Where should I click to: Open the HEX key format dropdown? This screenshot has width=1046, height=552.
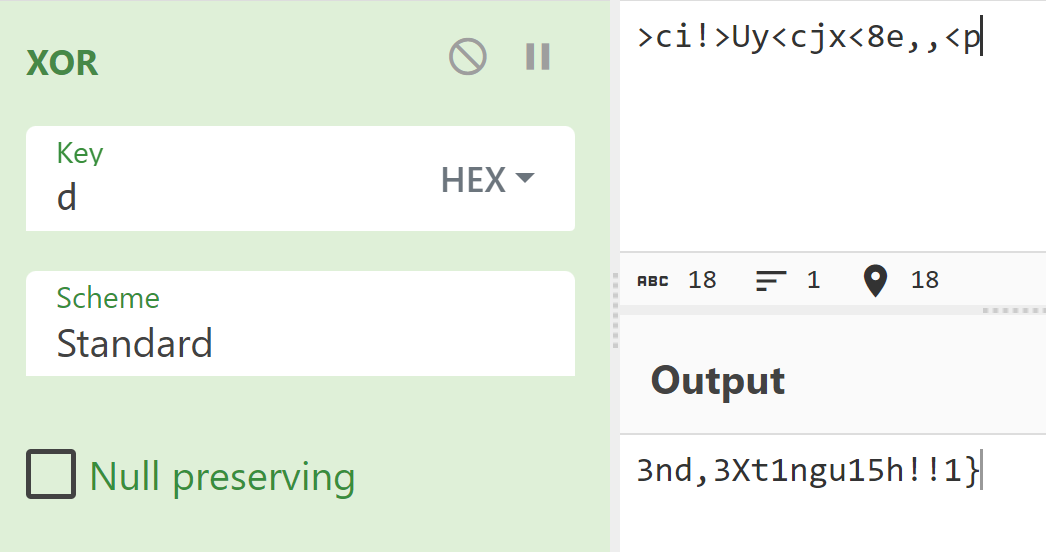(x=488, y=180)
